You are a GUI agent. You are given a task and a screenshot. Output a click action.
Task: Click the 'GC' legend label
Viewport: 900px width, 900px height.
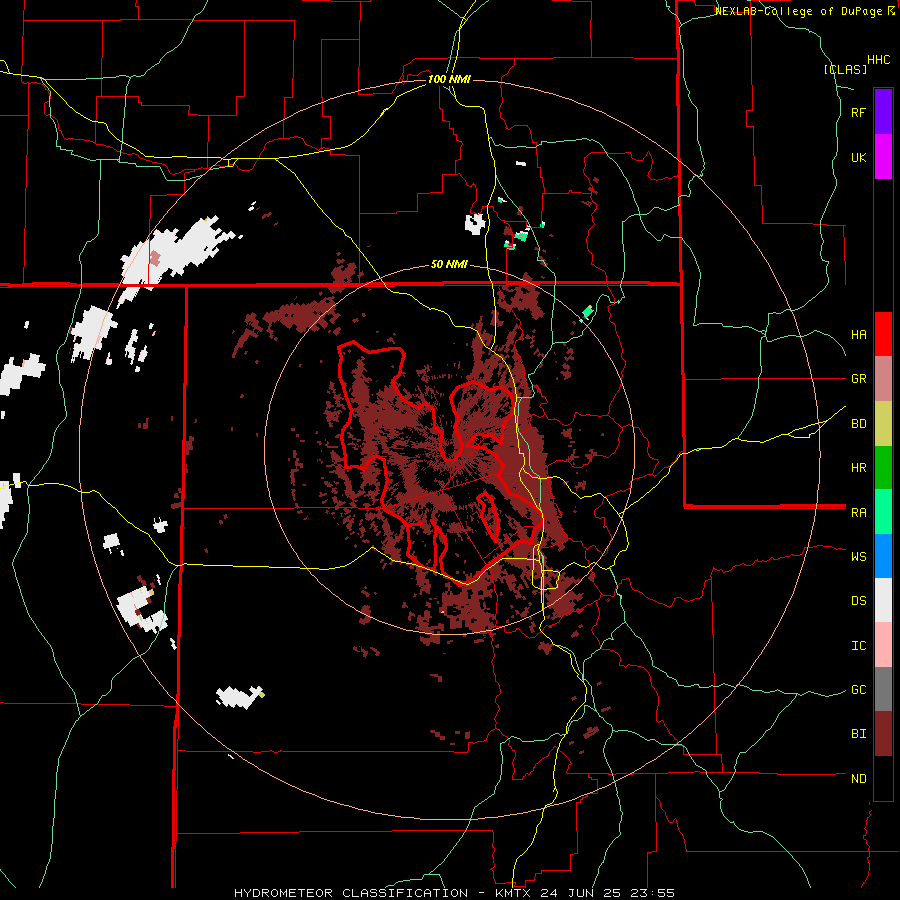click(x=858, y=689)
